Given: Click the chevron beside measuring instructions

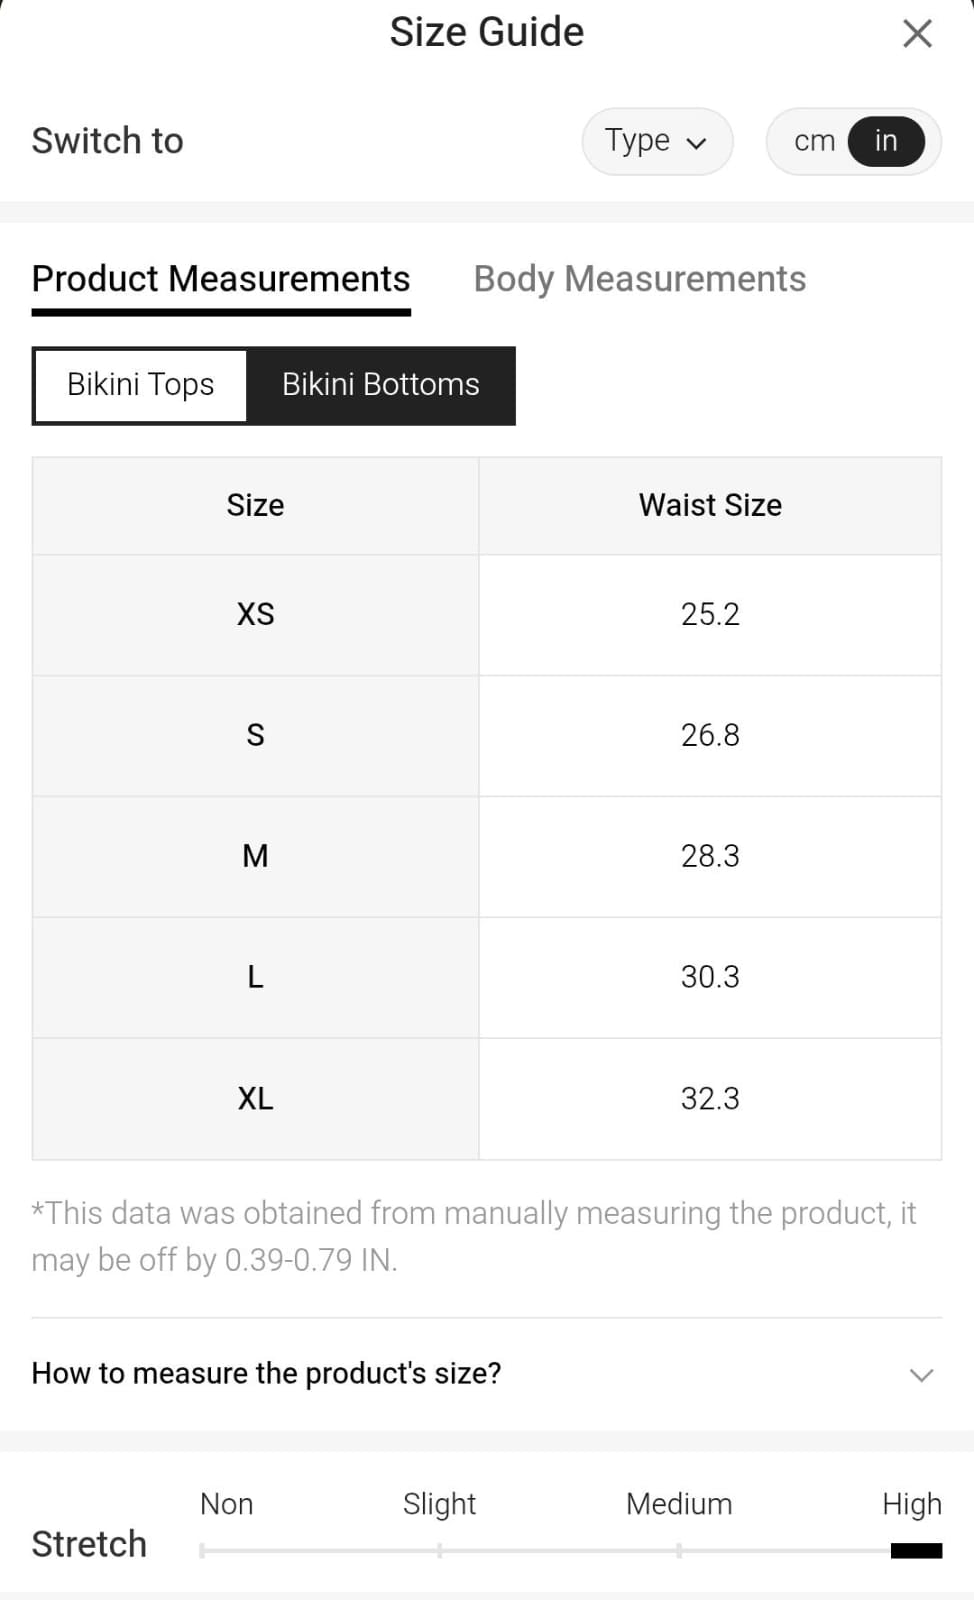Looking at the screenshot, I should click(921, 1375).
